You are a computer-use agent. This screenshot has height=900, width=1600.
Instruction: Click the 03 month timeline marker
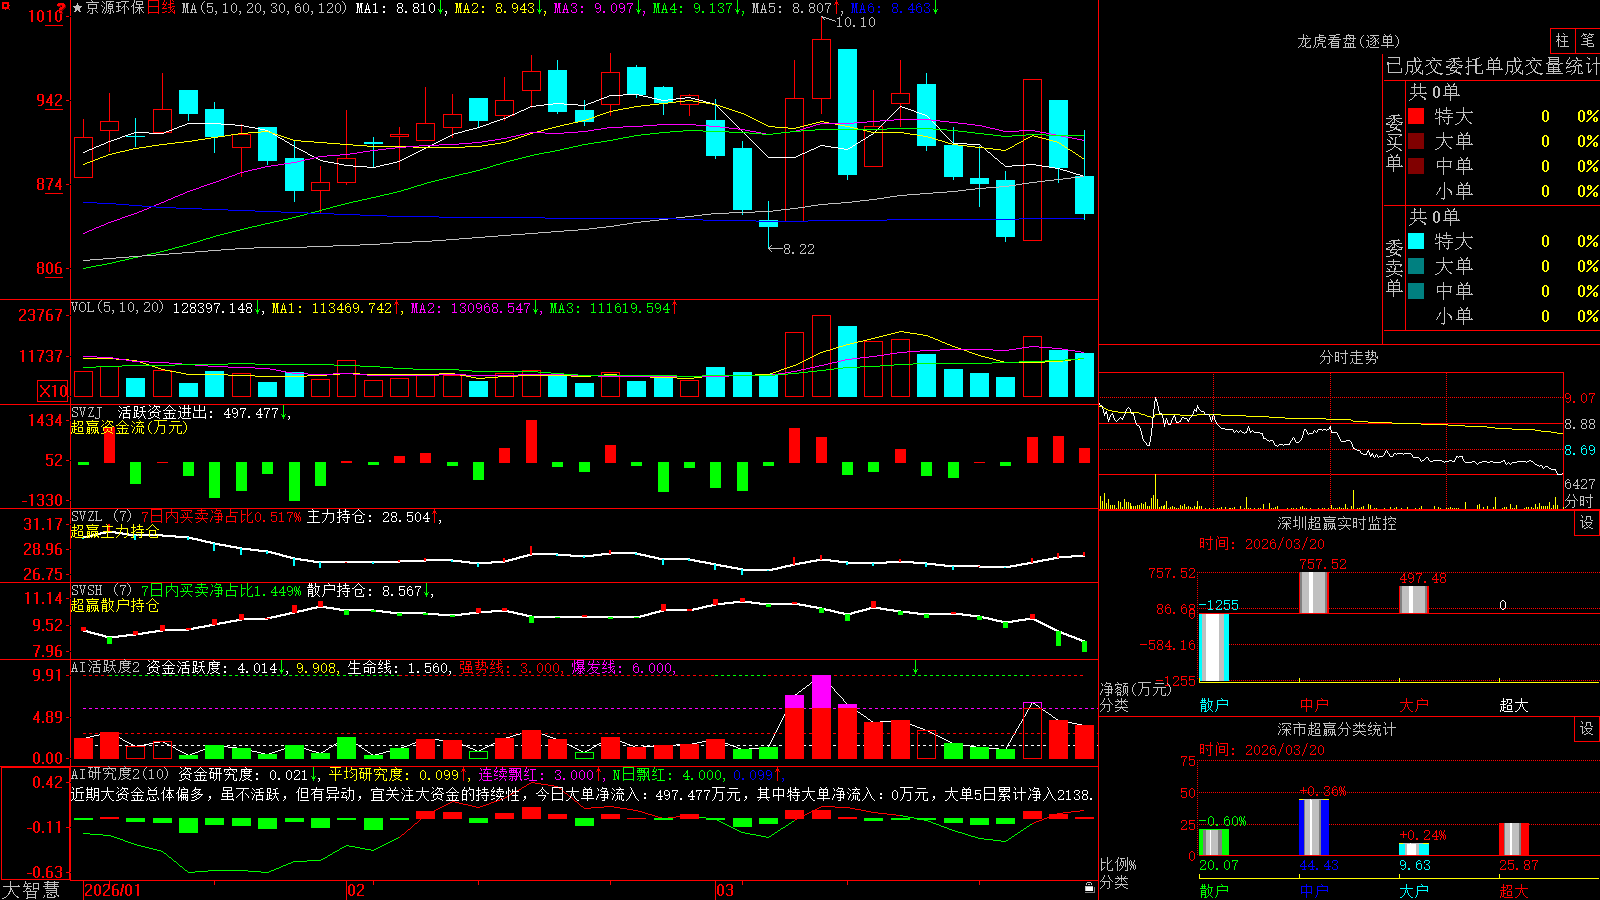coord(725,890)
